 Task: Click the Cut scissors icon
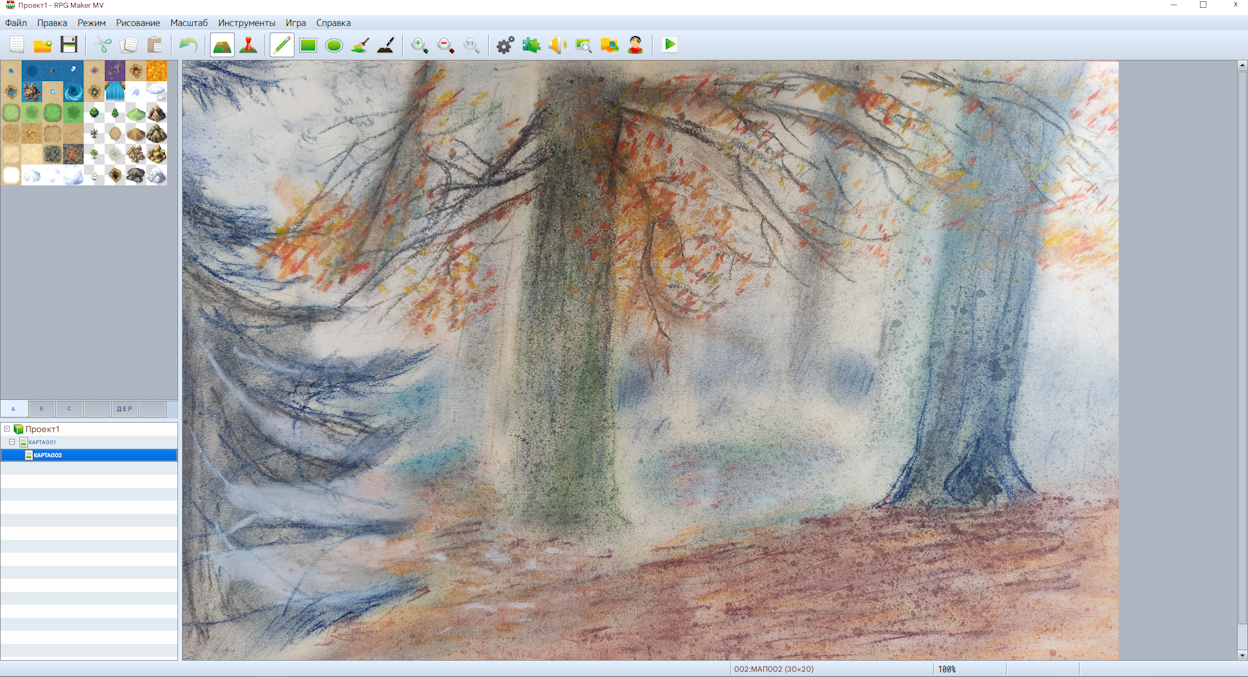[x=103, y=45]
